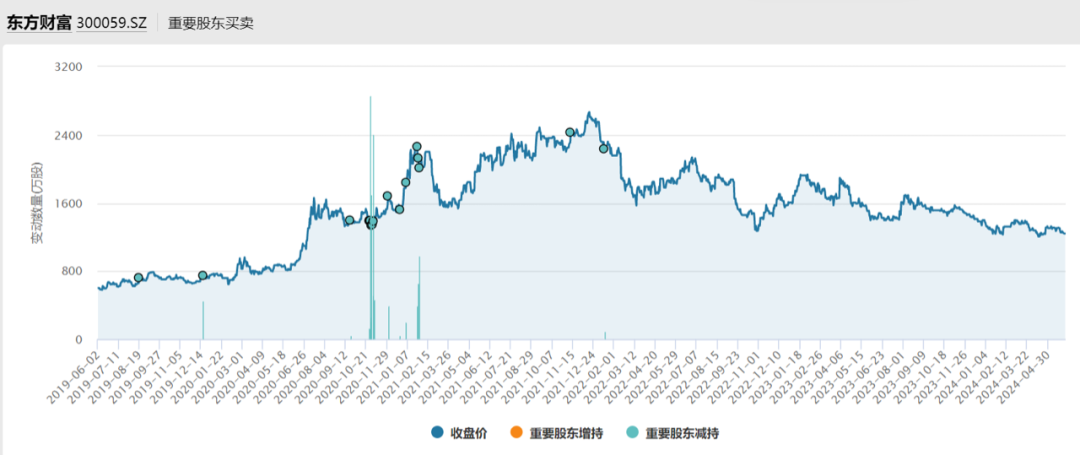Open the 重要股东买卖 tab
The image size is (1080, 455).
[x=211, y=23]
